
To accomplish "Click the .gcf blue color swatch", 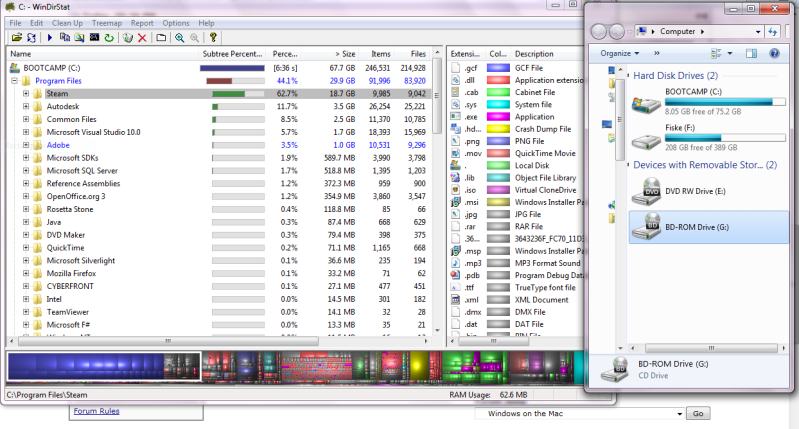I will click(498, 68).
